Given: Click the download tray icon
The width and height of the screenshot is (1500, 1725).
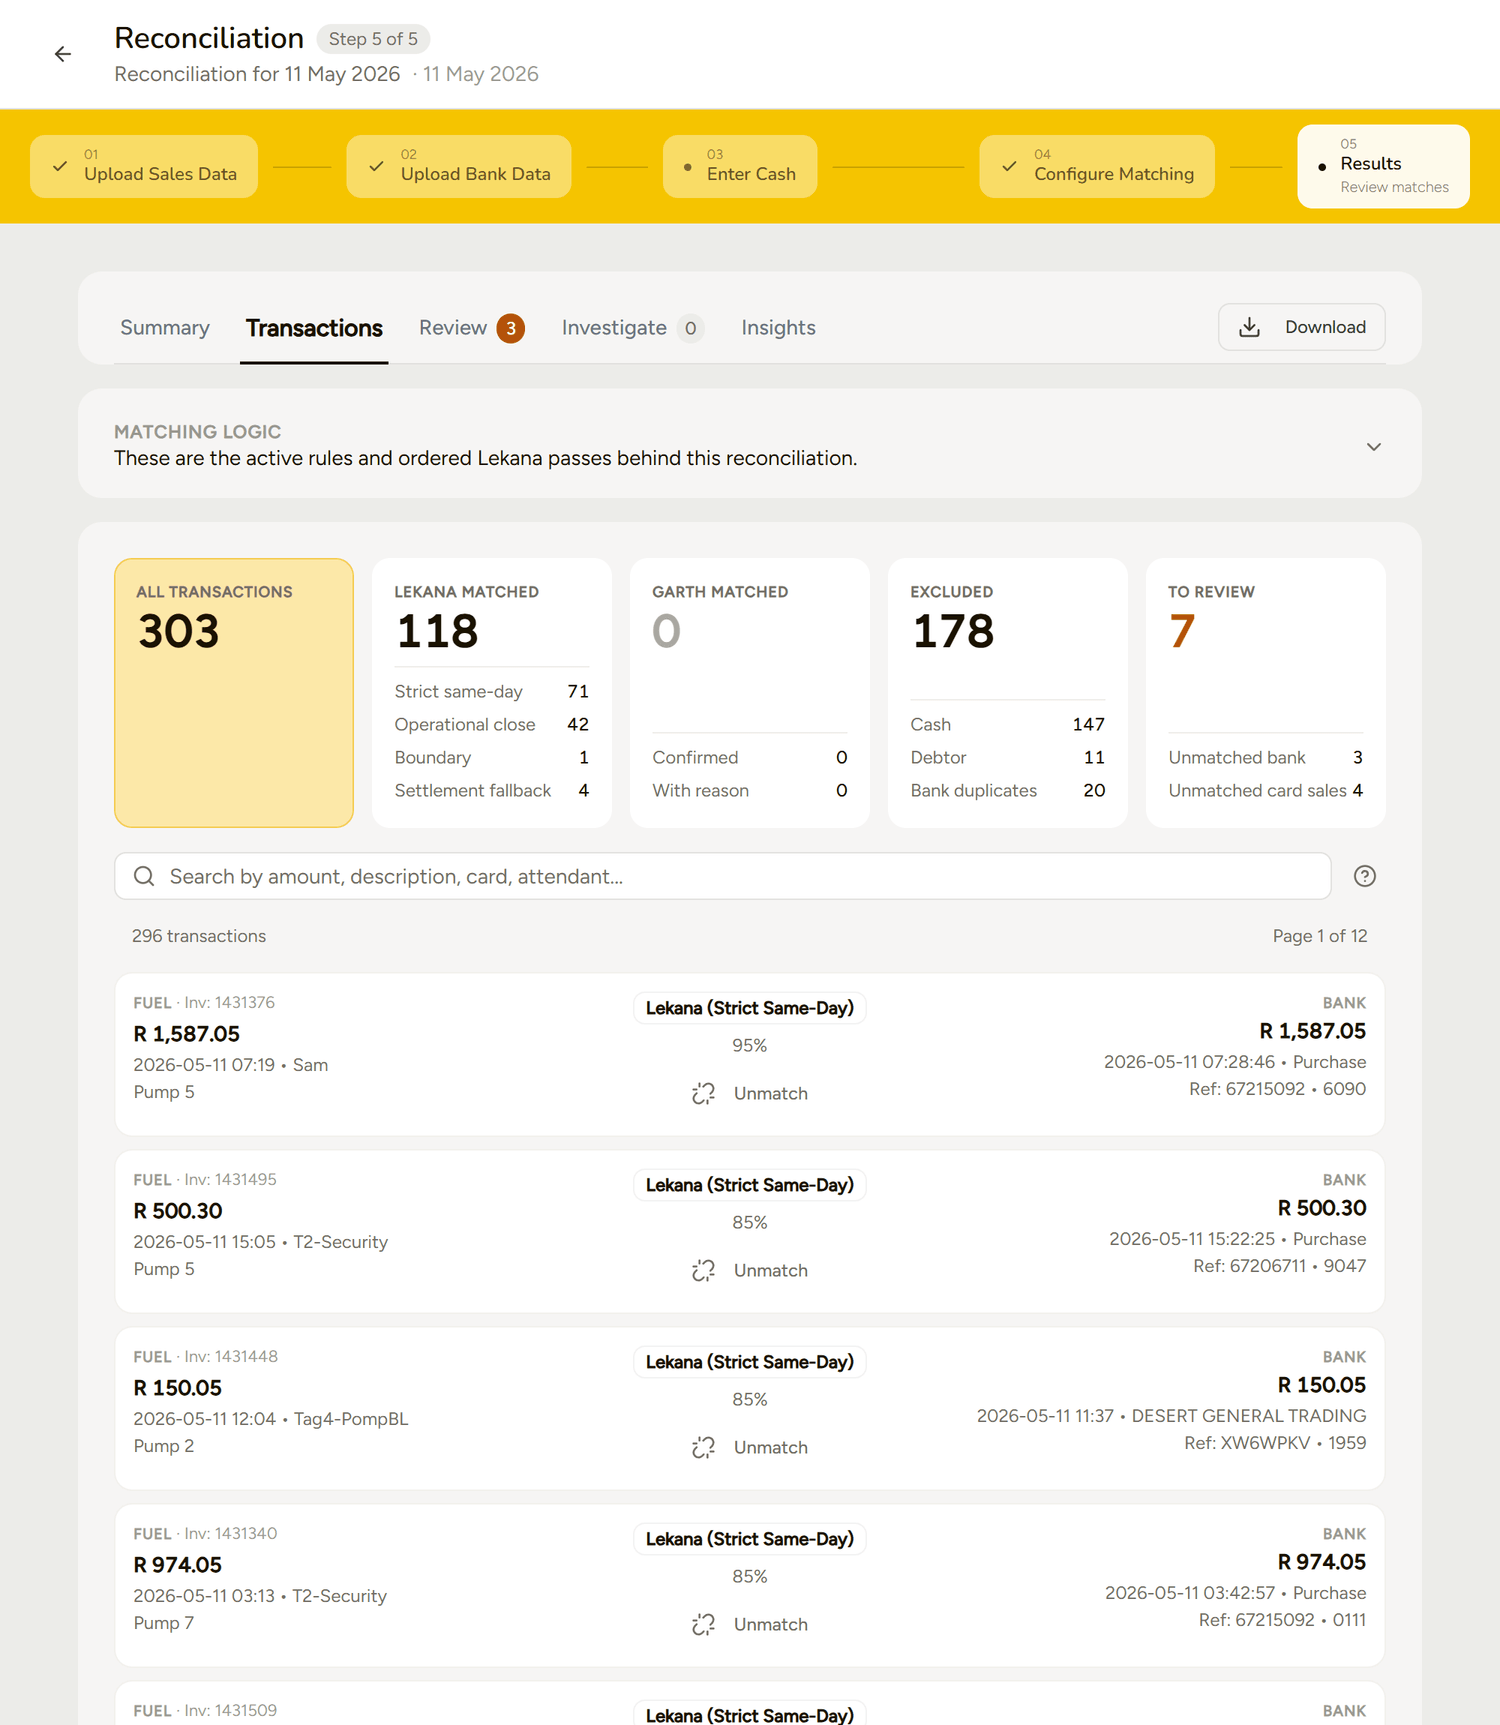Looking at the screenshot, I should pos(1249,327).
